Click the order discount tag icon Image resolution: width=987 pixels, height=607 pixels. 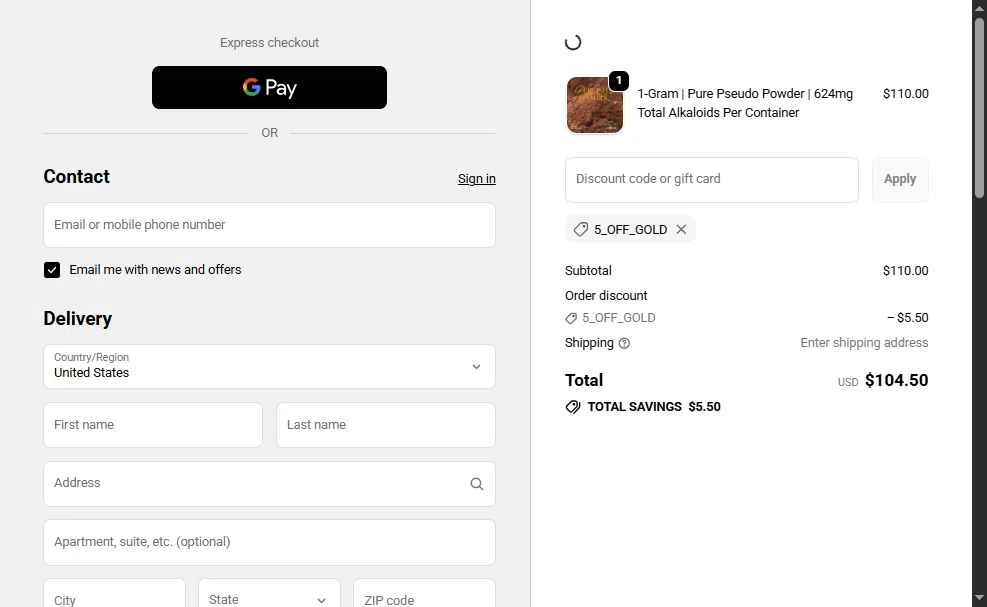click(571, 318)
